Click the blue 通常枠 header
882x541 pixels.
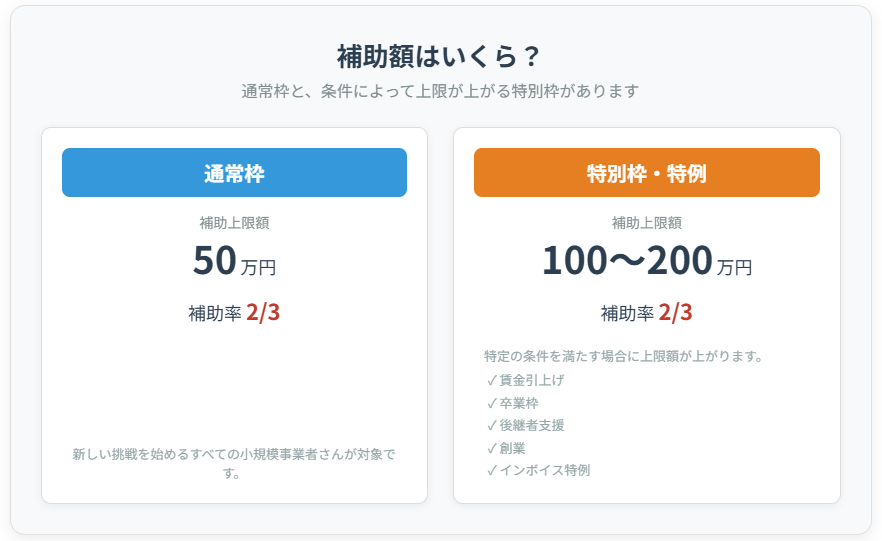234,173
